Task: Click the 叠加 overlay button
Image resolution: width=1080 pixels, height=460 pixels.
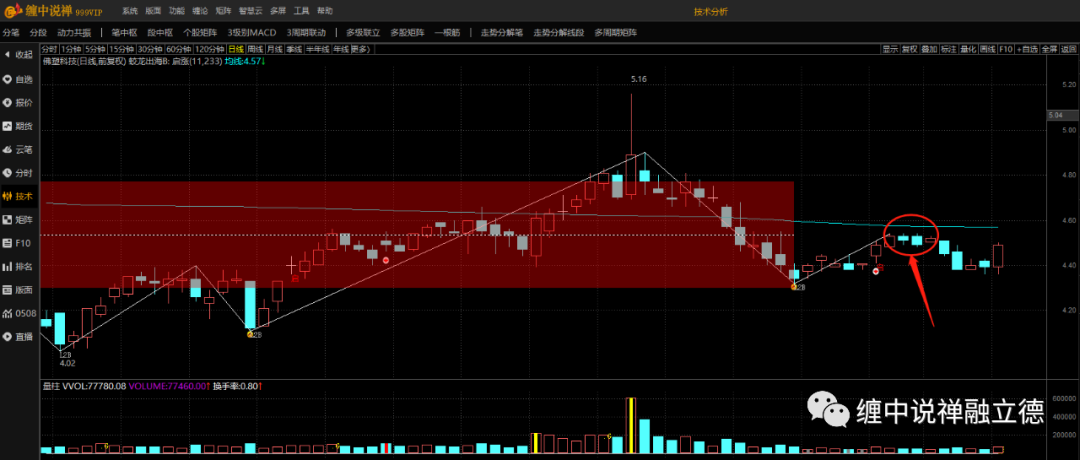Action: tap(929, 49)
